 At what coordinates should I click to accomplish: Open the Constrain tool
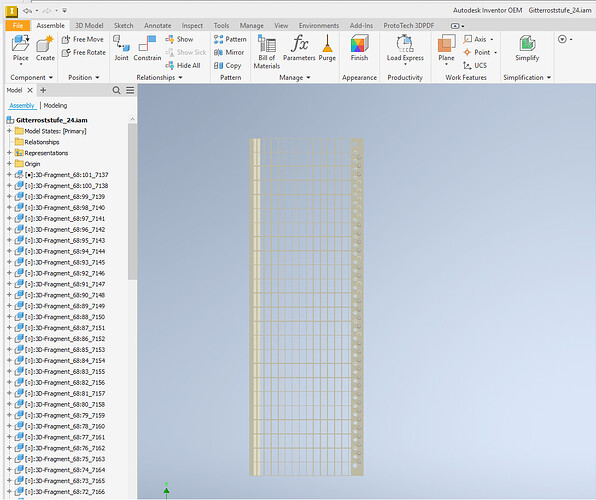point(147,48)
